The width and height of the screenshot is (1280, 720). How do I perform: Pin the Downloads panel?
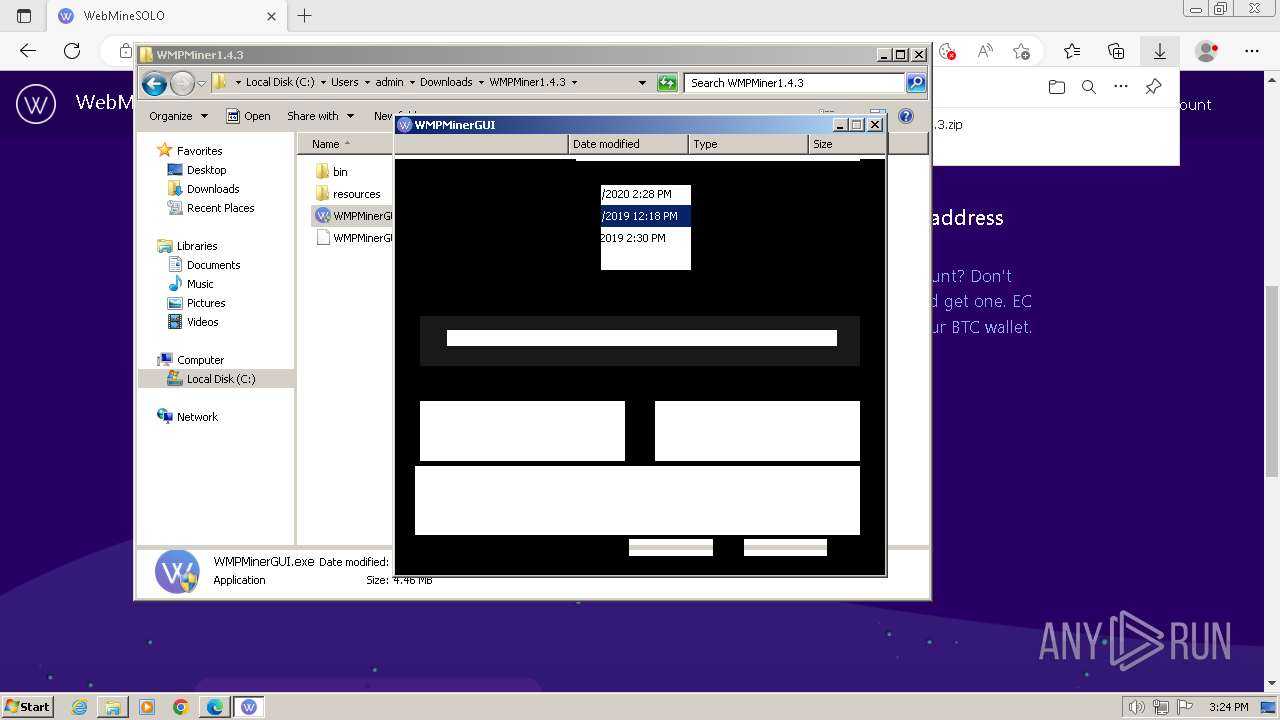pos(1153,87)
